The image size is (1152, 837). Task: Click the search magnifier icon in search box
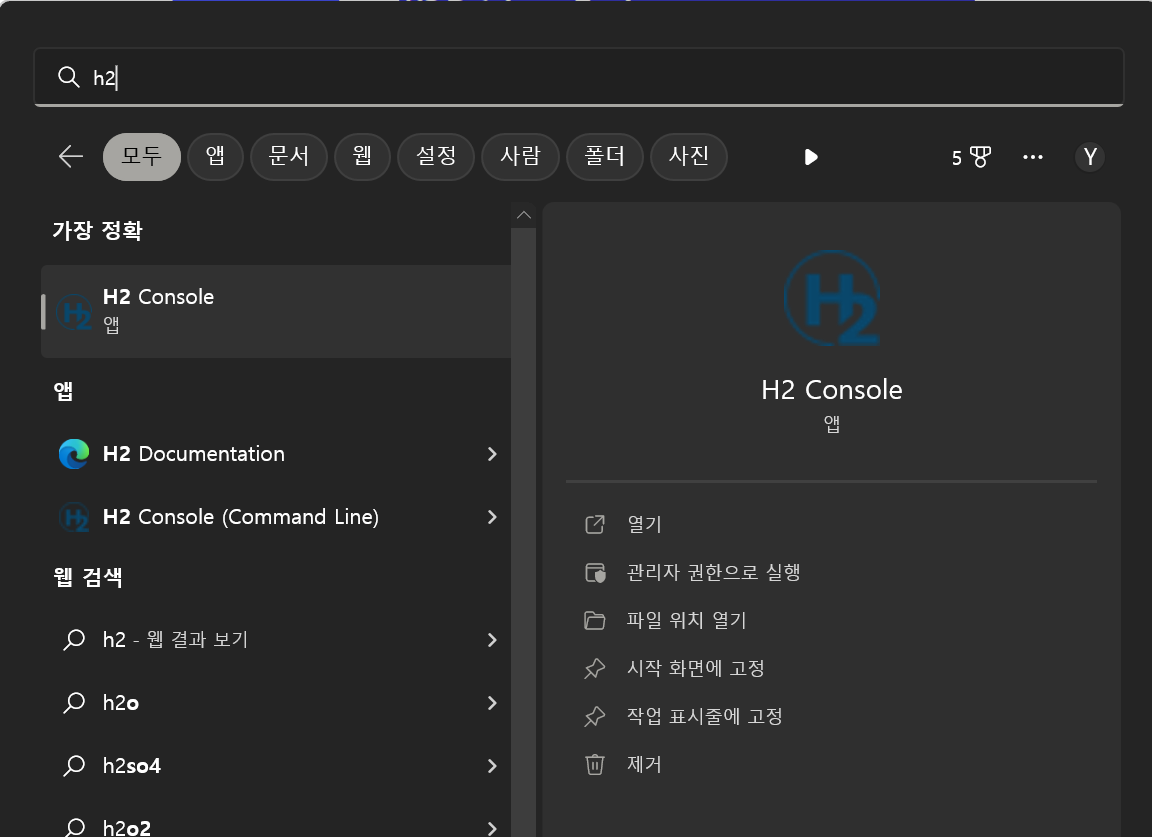[68, 77]
